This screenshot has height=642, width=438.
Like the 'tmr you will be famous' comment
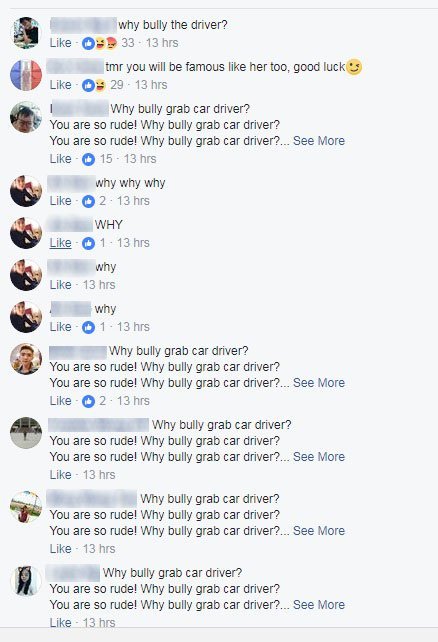[x=60, y=85]
